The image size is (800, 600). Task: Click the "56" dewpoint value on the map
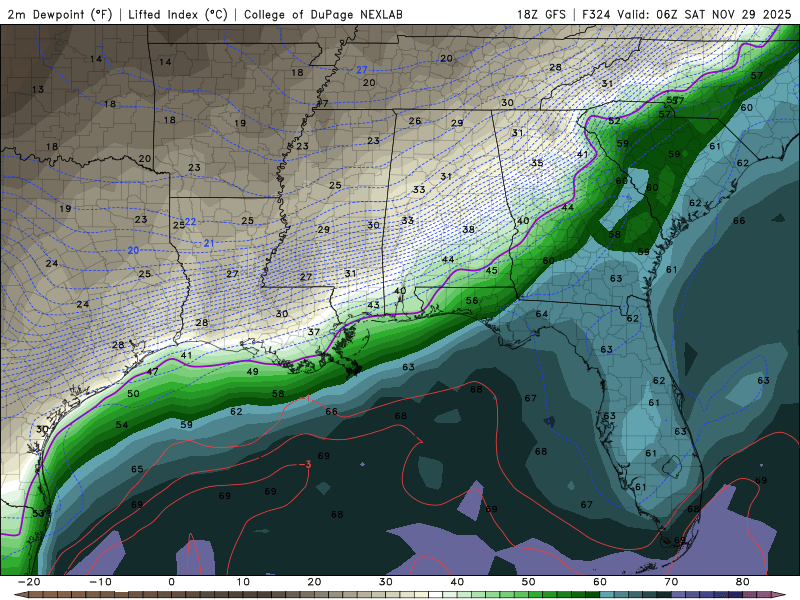point(472,301)
